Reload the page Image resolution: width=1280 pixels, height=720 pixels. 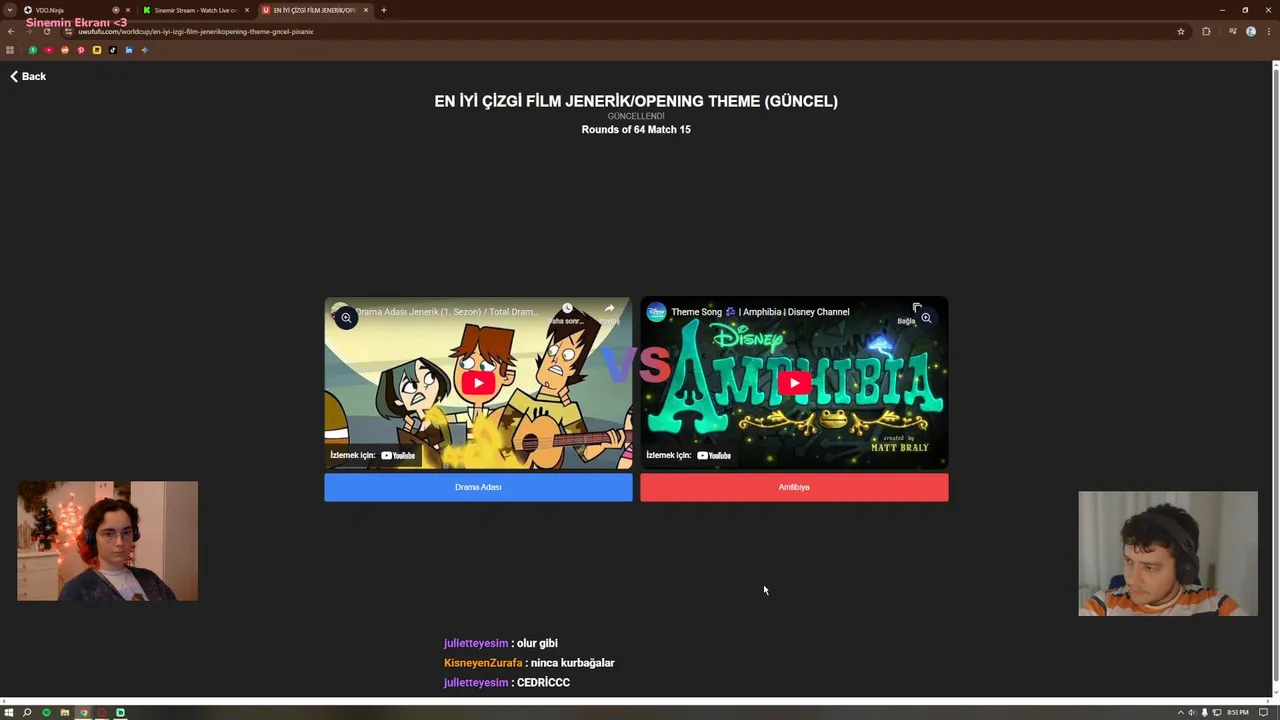[46, 31]
